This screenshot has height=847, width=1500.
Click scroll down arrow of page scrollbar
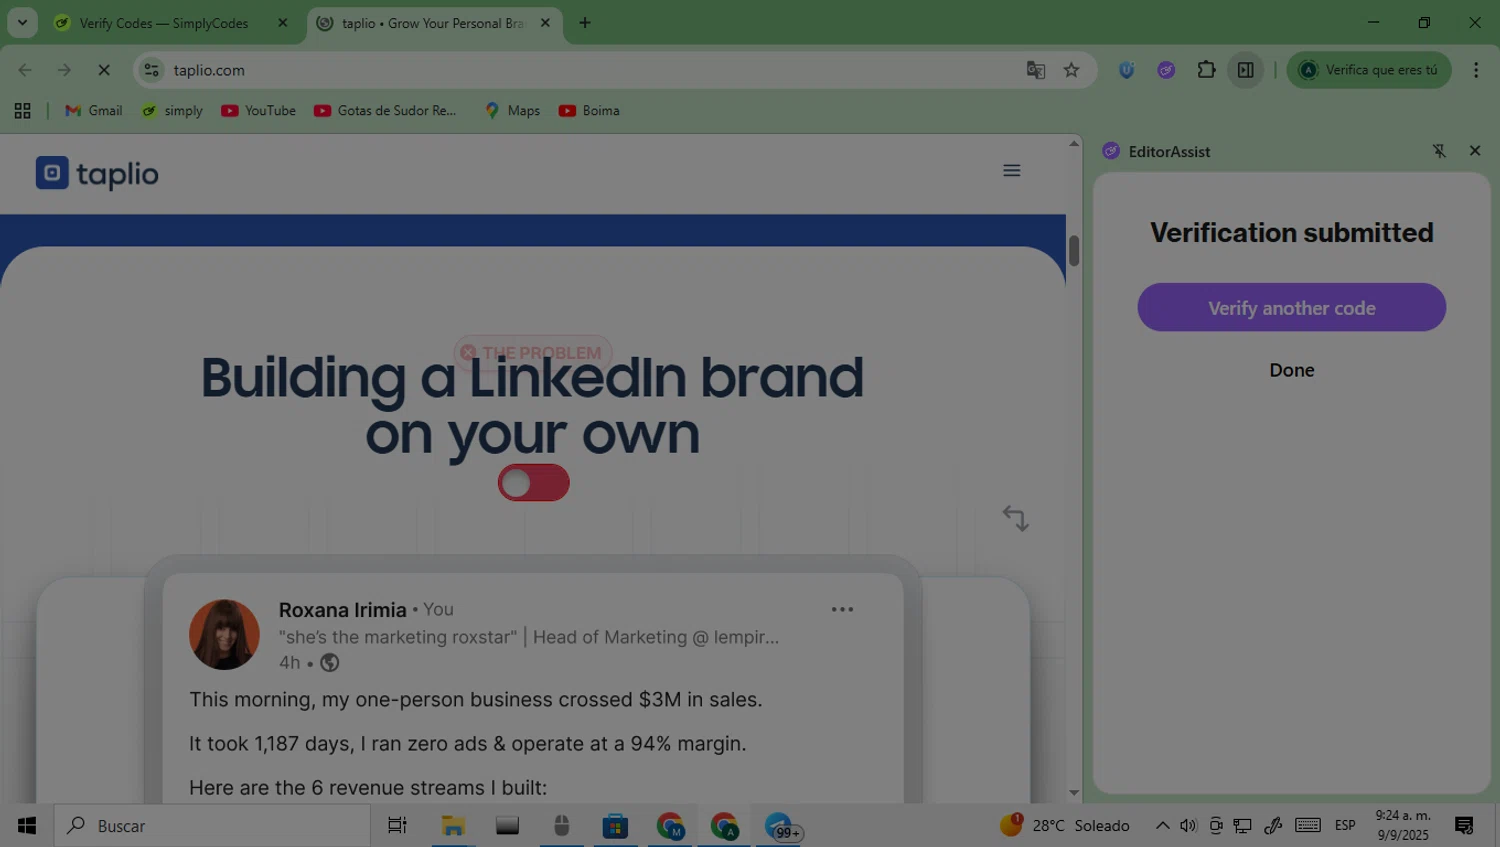click(x=1074, y=793)
